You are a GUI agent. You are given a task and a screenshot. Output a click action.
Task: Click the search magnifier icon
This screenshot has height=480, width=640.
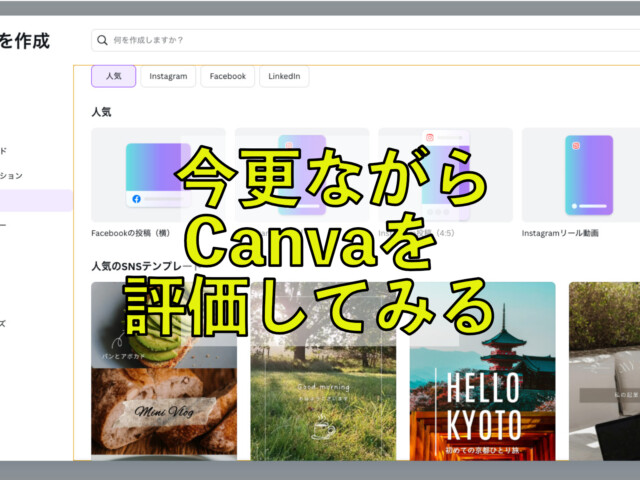[102, 40]
